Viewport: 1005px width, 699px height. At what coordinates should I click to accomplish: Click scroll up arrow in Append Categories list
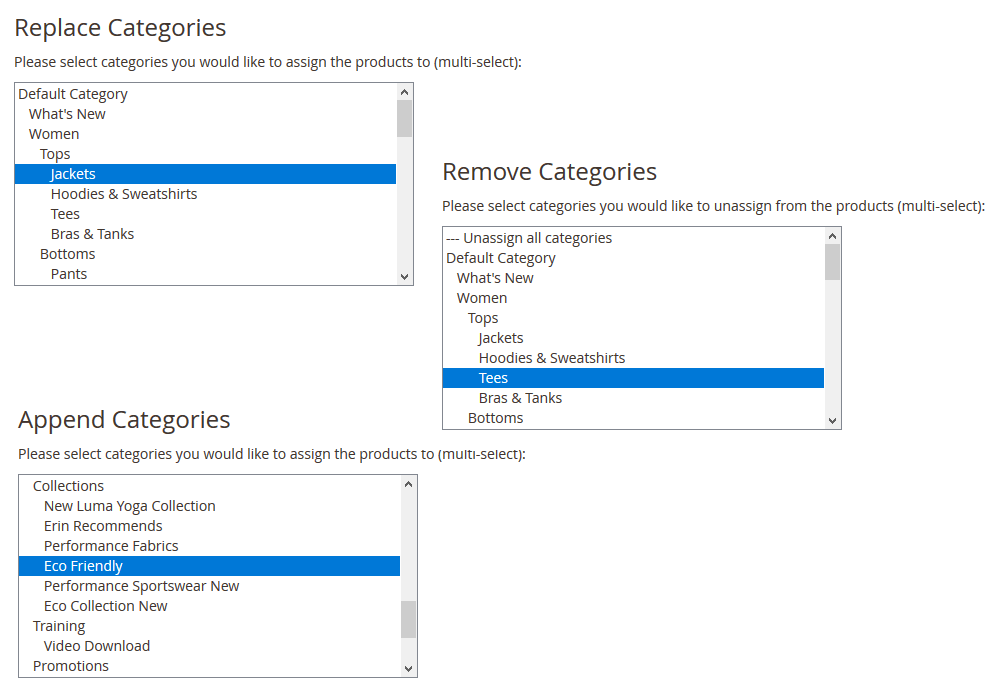[408, 484]
